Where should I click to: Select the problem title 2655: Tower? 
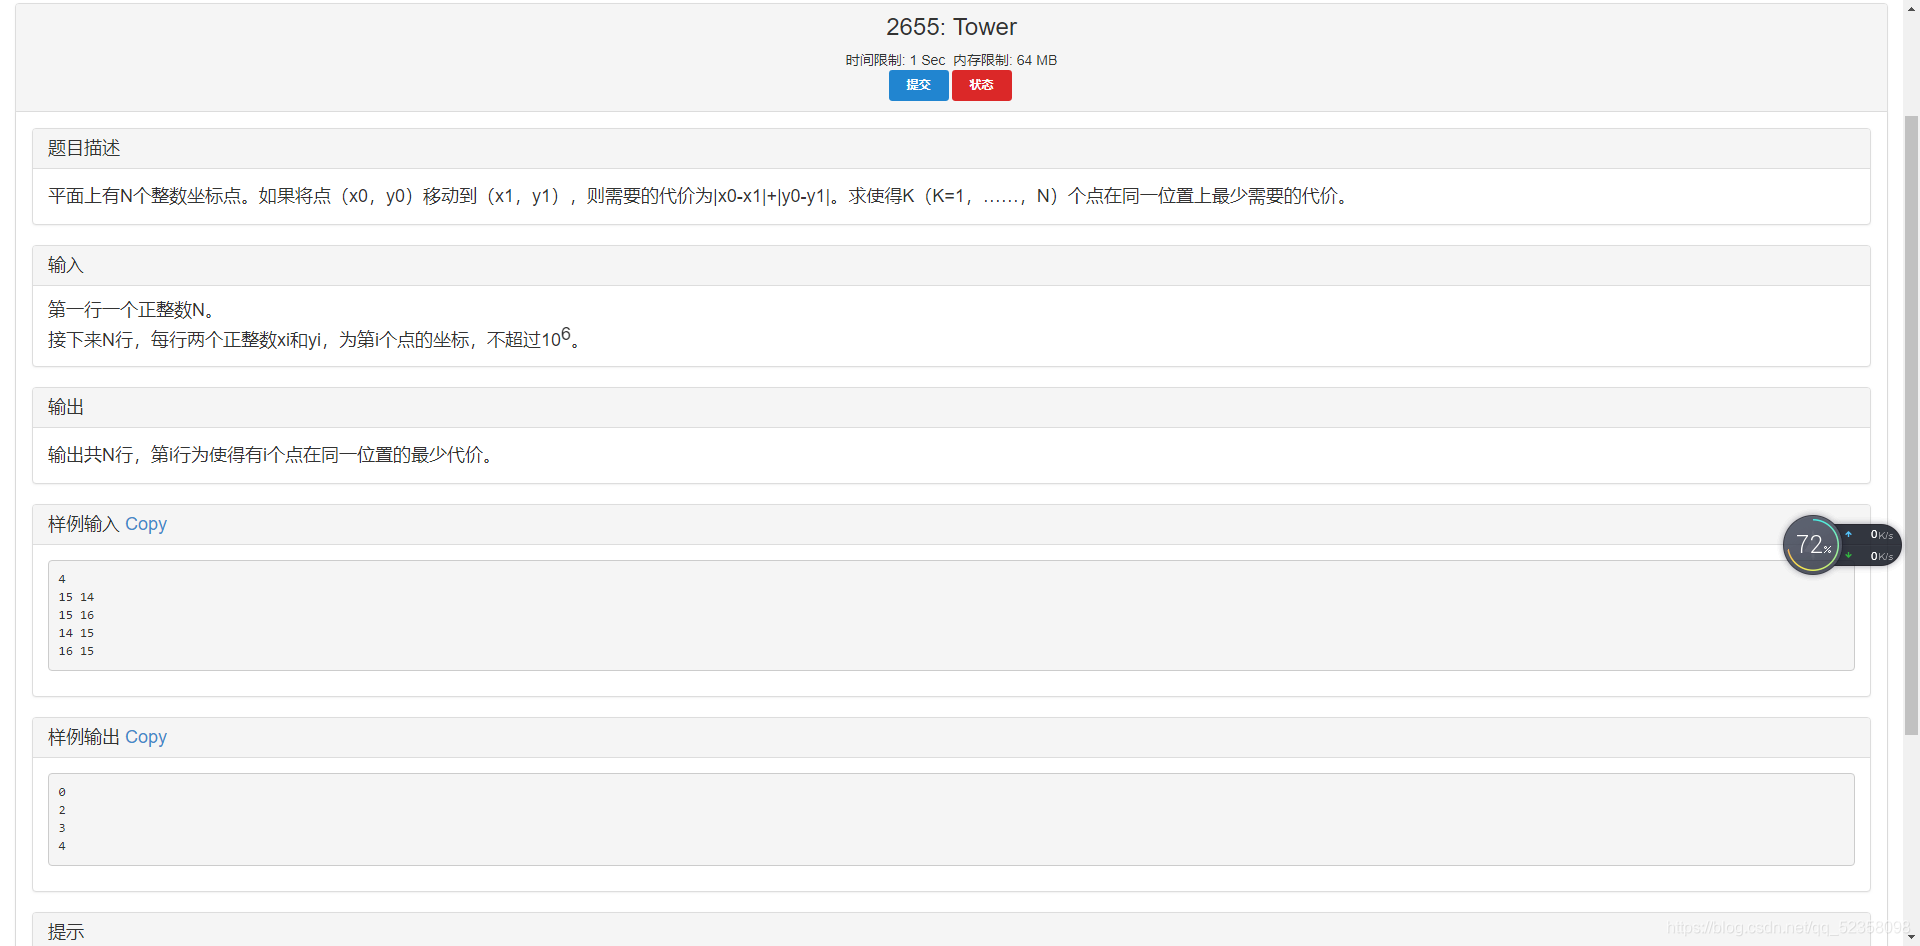coord(951,27)
